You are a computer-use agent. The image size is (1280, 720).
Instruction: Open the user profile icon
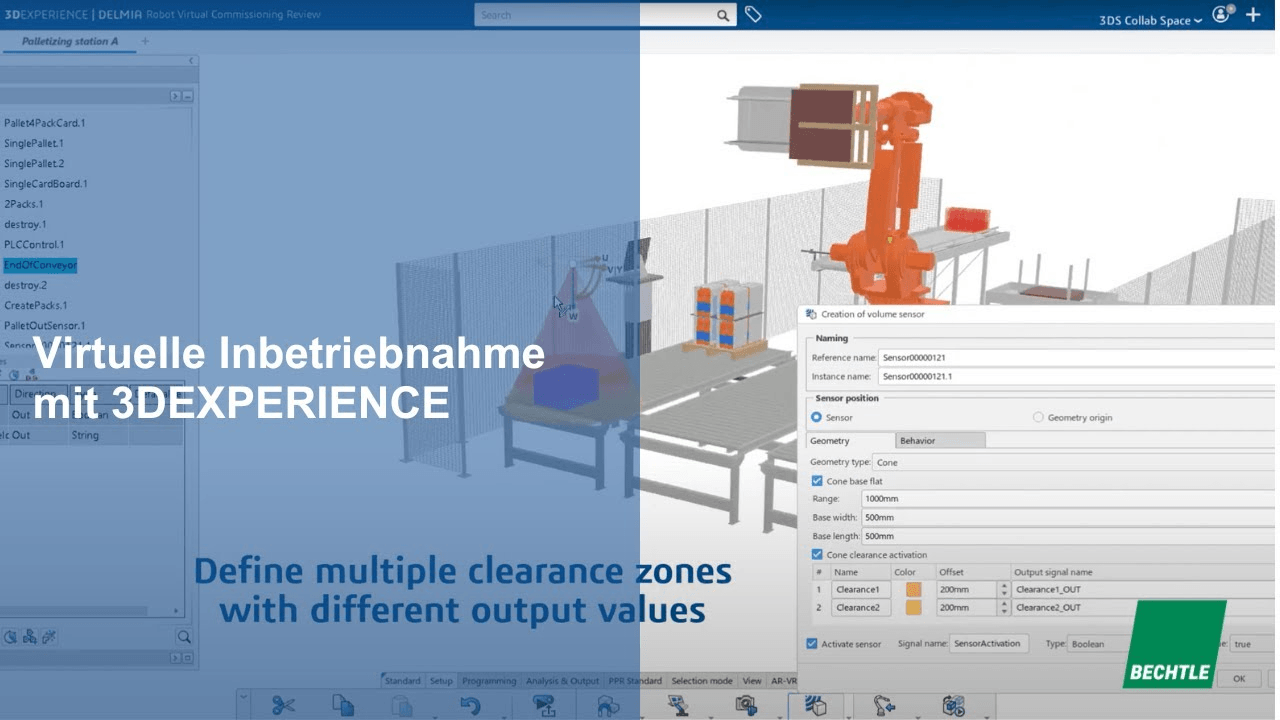(1221, 15)
